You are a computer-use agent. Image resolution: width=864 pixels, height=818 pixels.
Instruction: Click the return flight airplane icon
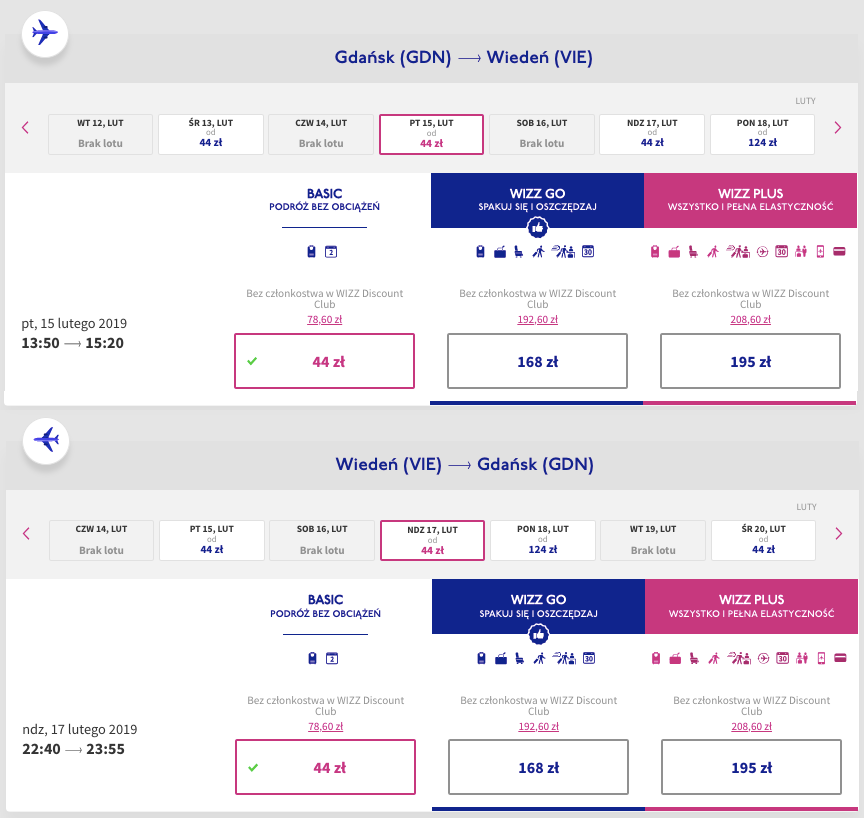coord(45,438)
